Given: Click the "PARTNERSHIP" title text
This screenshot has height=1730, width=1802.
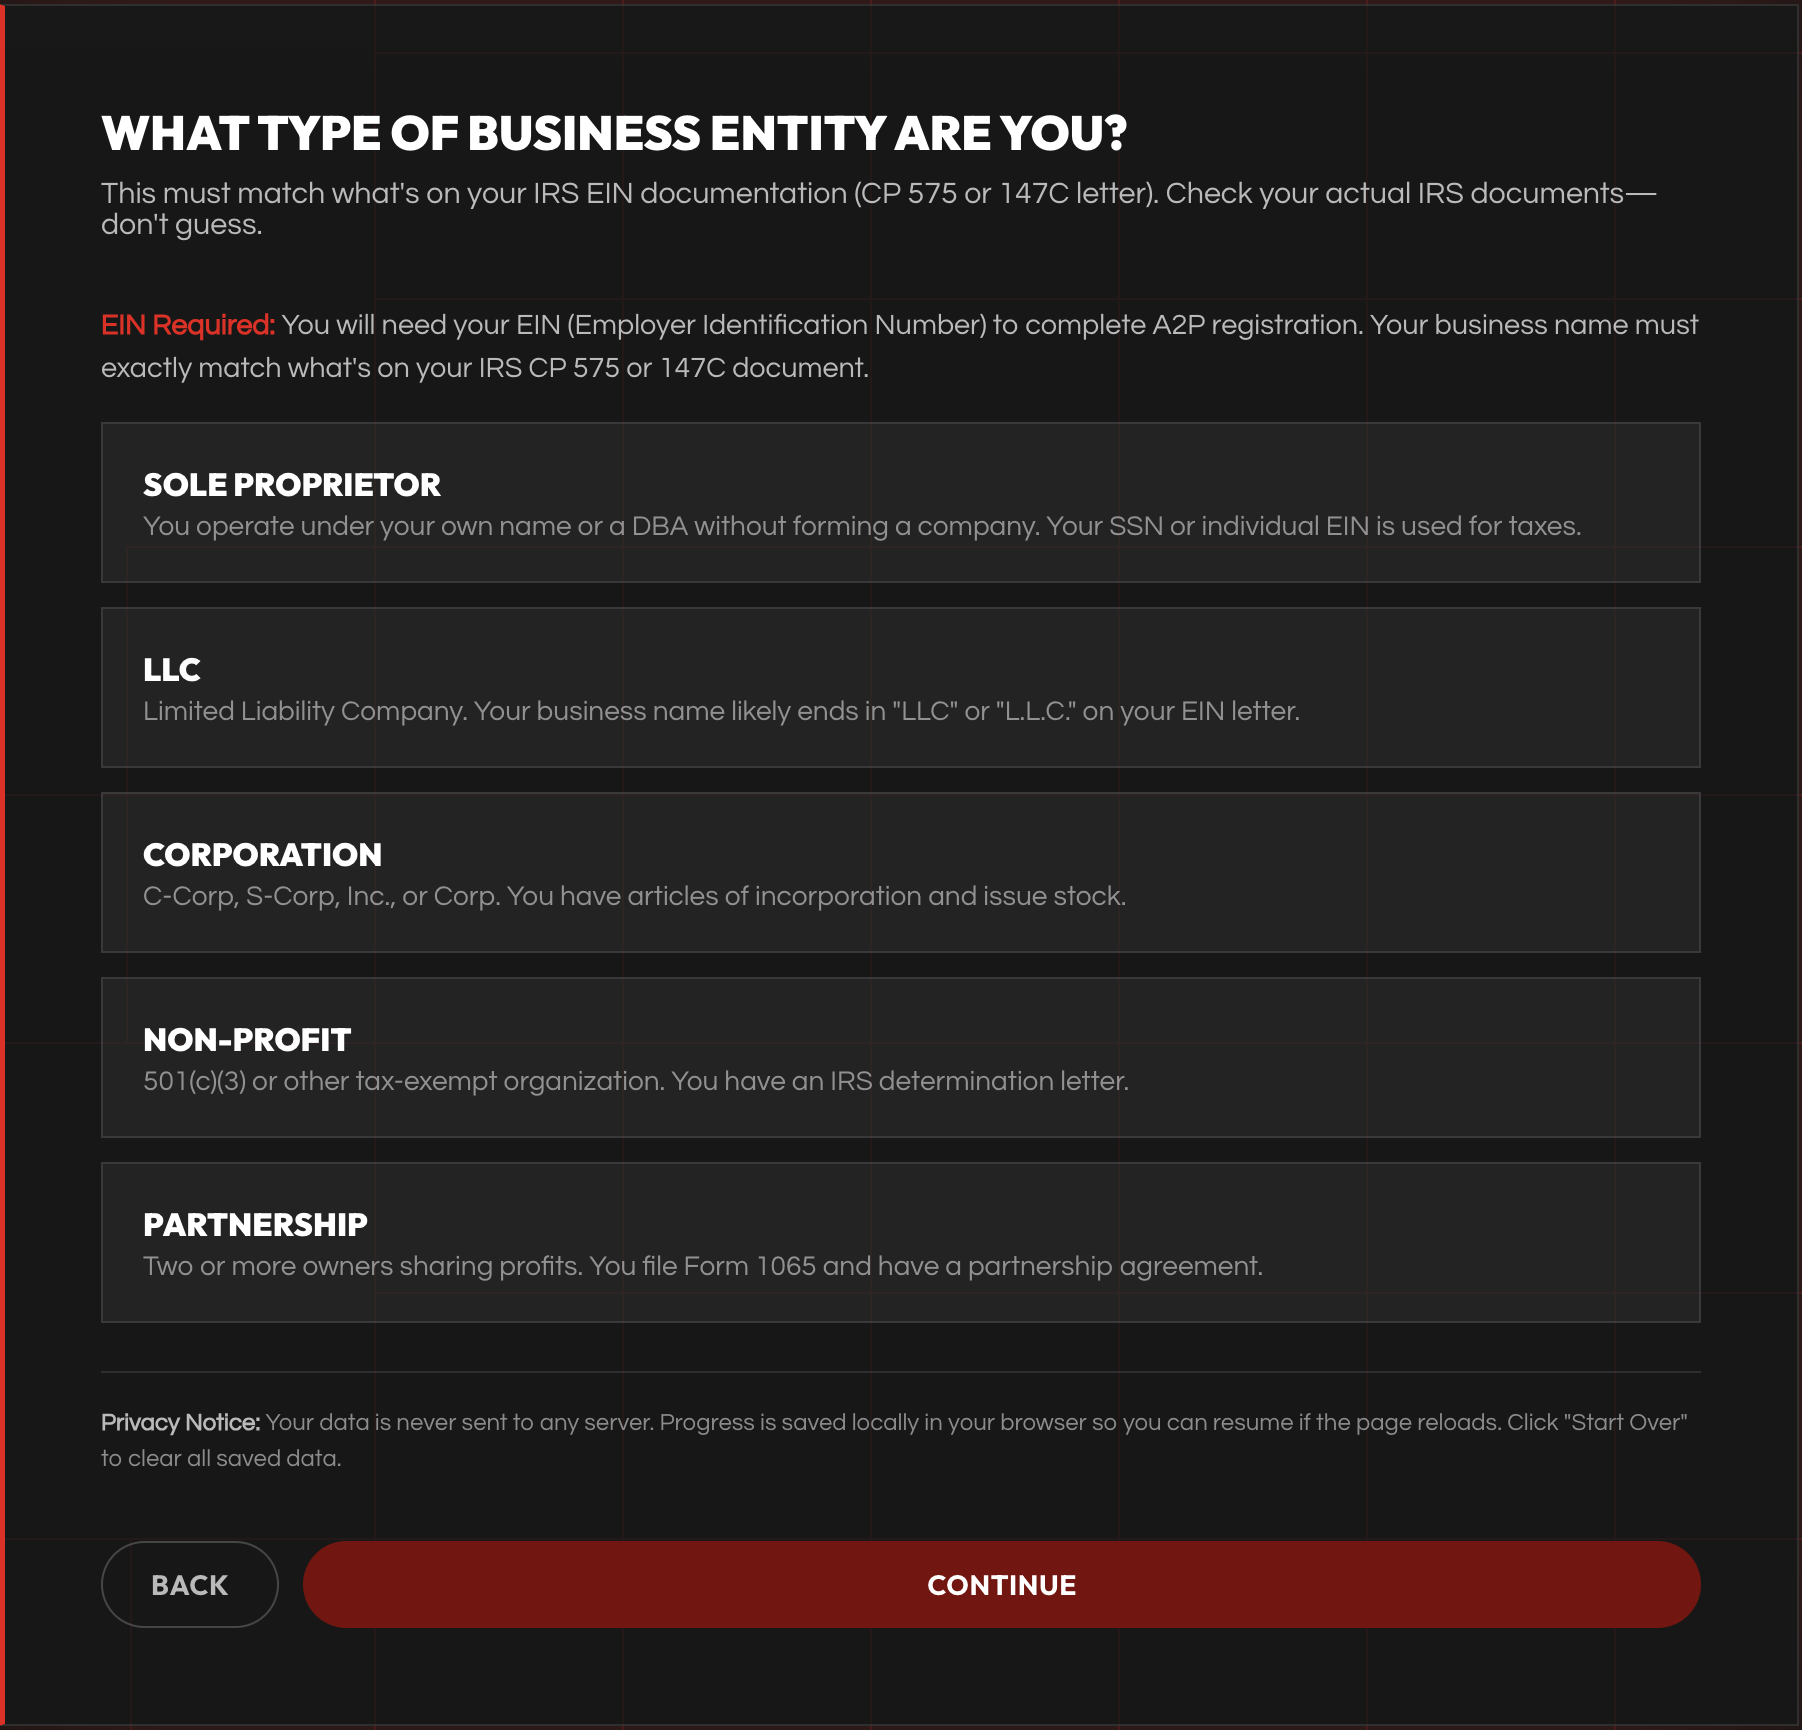Looking at the screenshot, I should (255, 1225).
